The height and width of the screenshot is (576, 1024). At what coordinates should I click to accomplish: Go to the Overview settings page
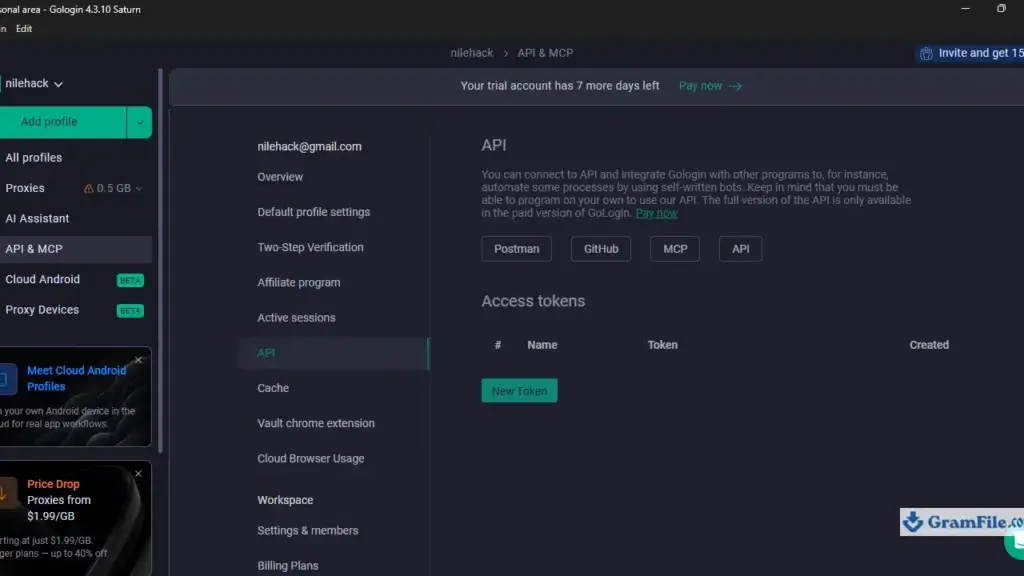[280, 177]
